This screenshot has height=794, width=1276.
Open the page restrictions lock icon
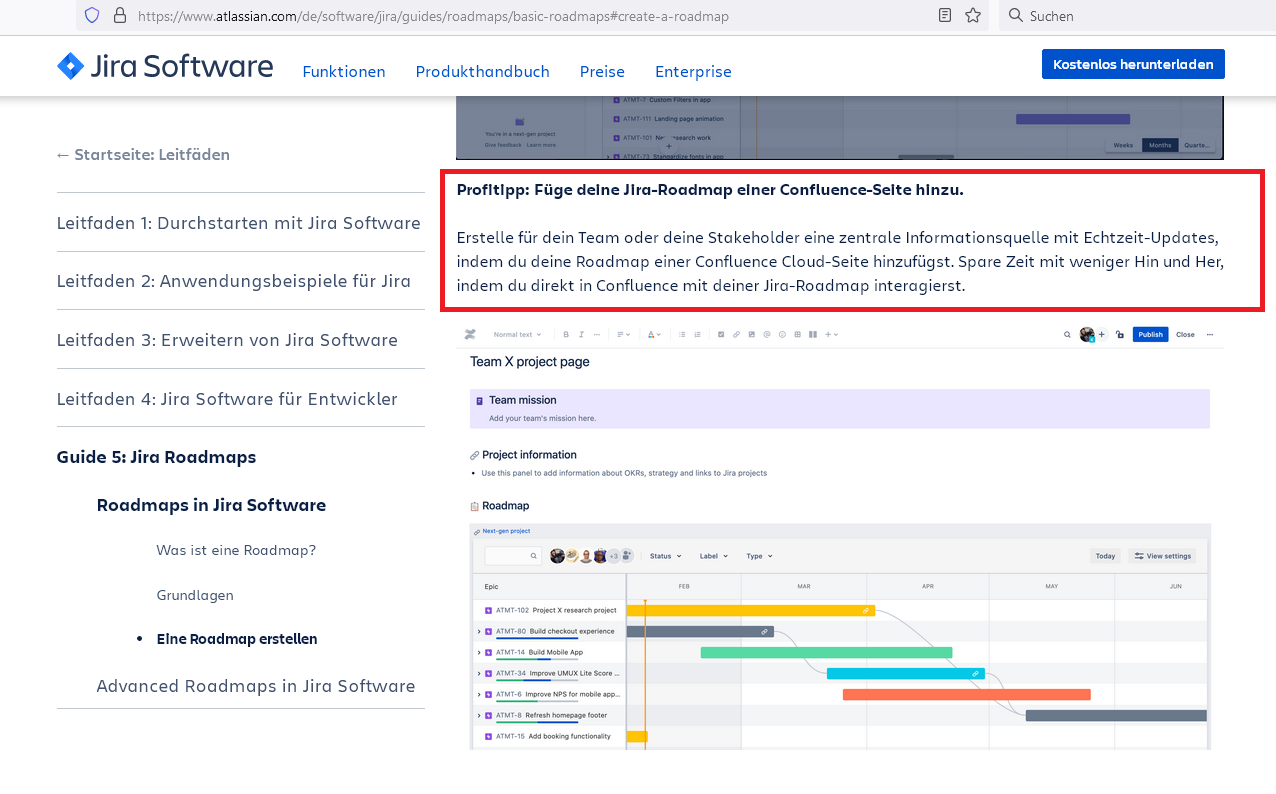pyautogui.click(x=1120, y=334)
